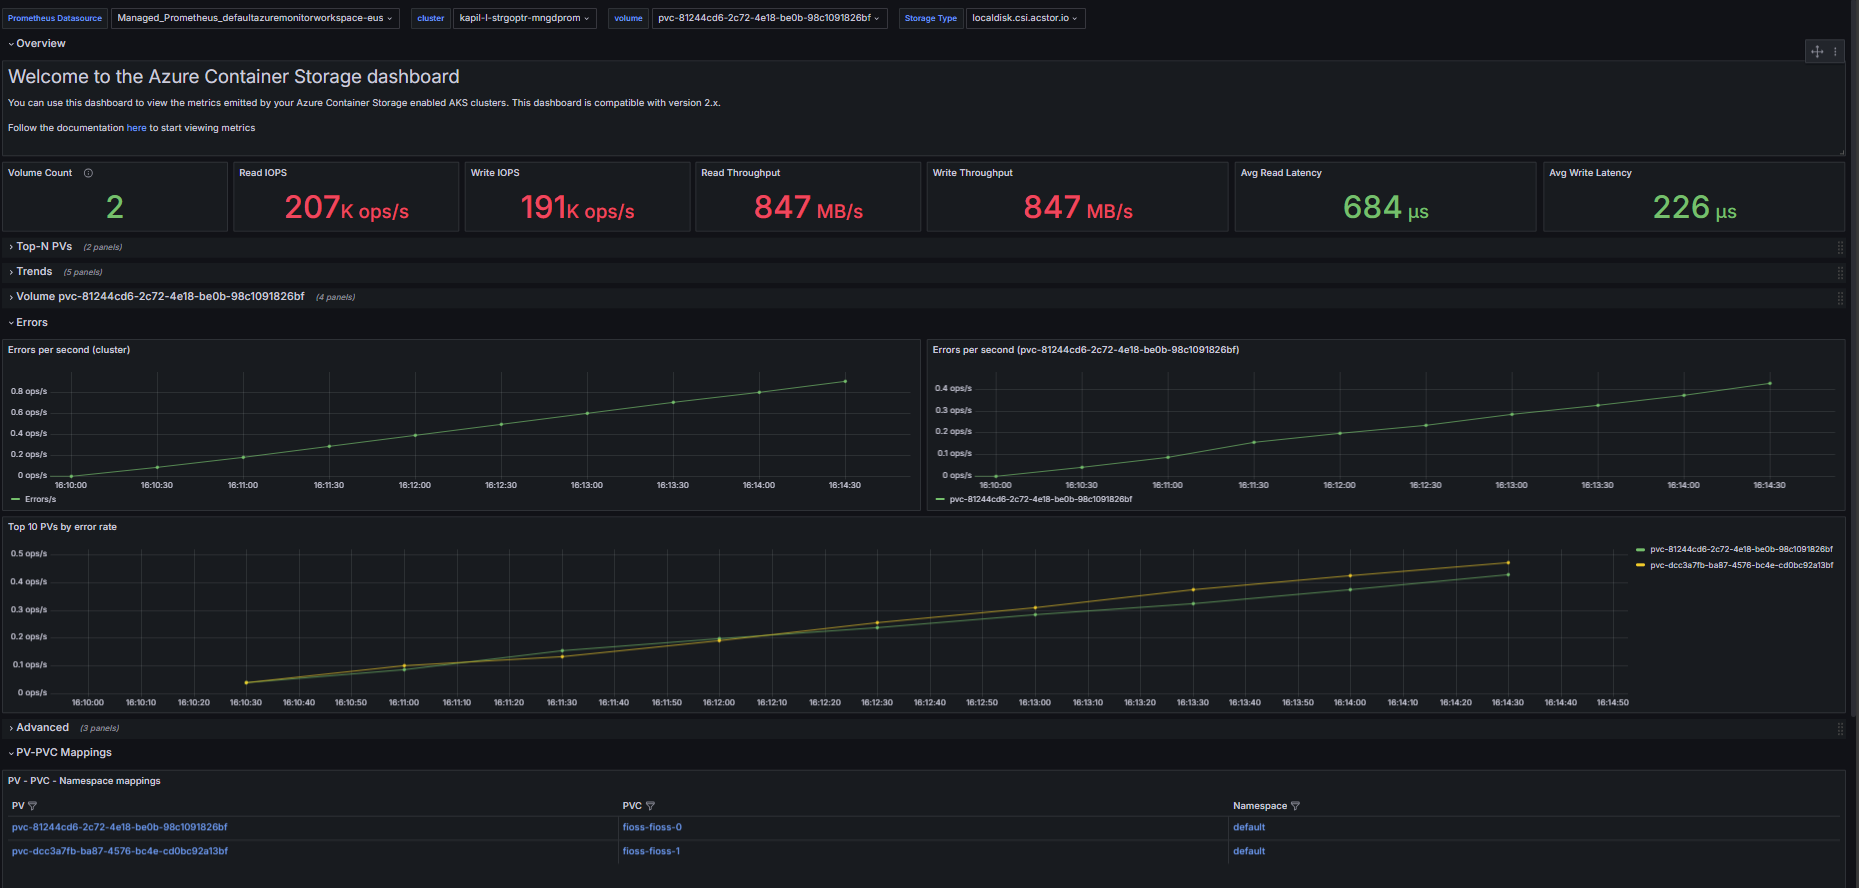
Task: Click the PV column filter icon
Action: (33, 806)
